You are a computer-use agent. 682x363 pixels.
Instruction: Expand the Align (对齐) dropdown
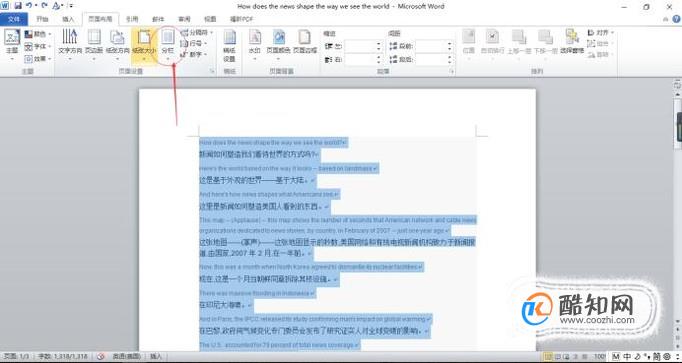(600, 33)
